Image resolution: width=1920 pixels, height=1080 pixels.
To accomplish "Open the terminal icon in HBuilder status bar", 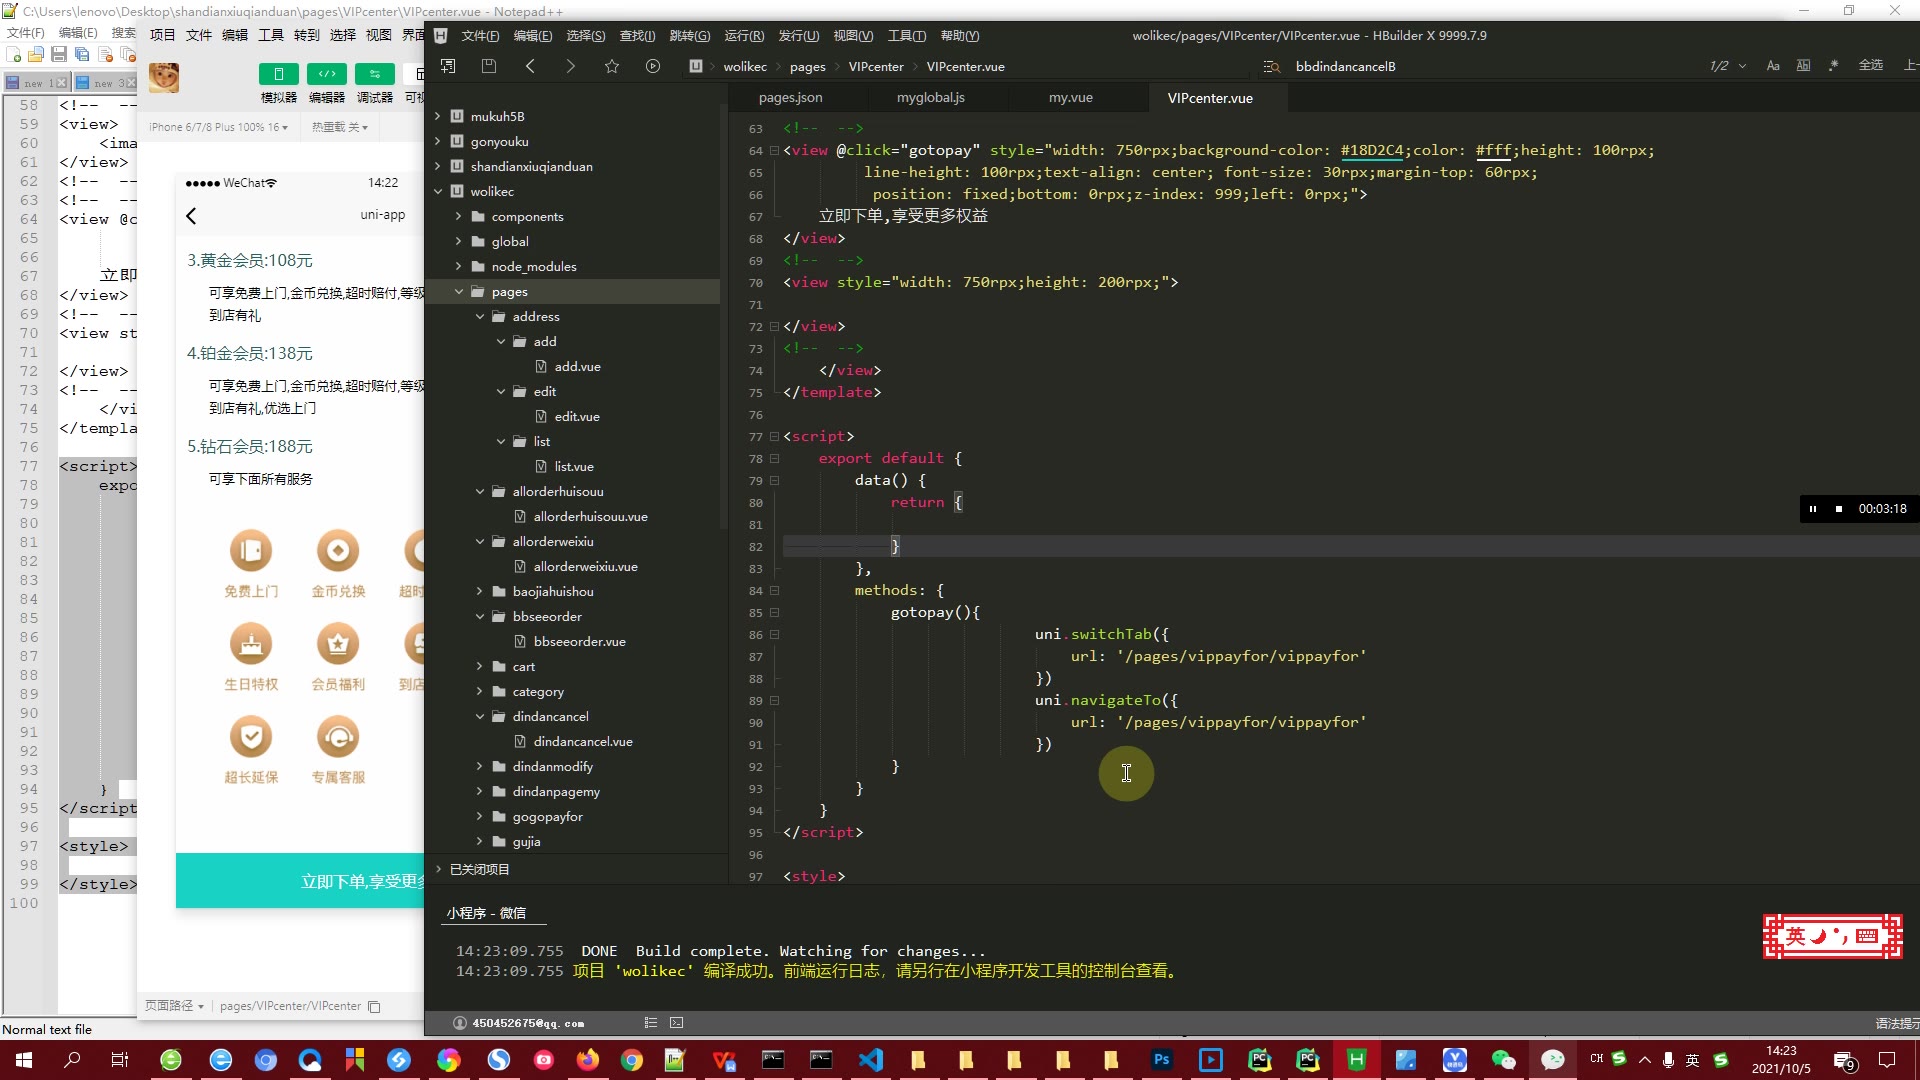I will click(x=677, y=1023).
